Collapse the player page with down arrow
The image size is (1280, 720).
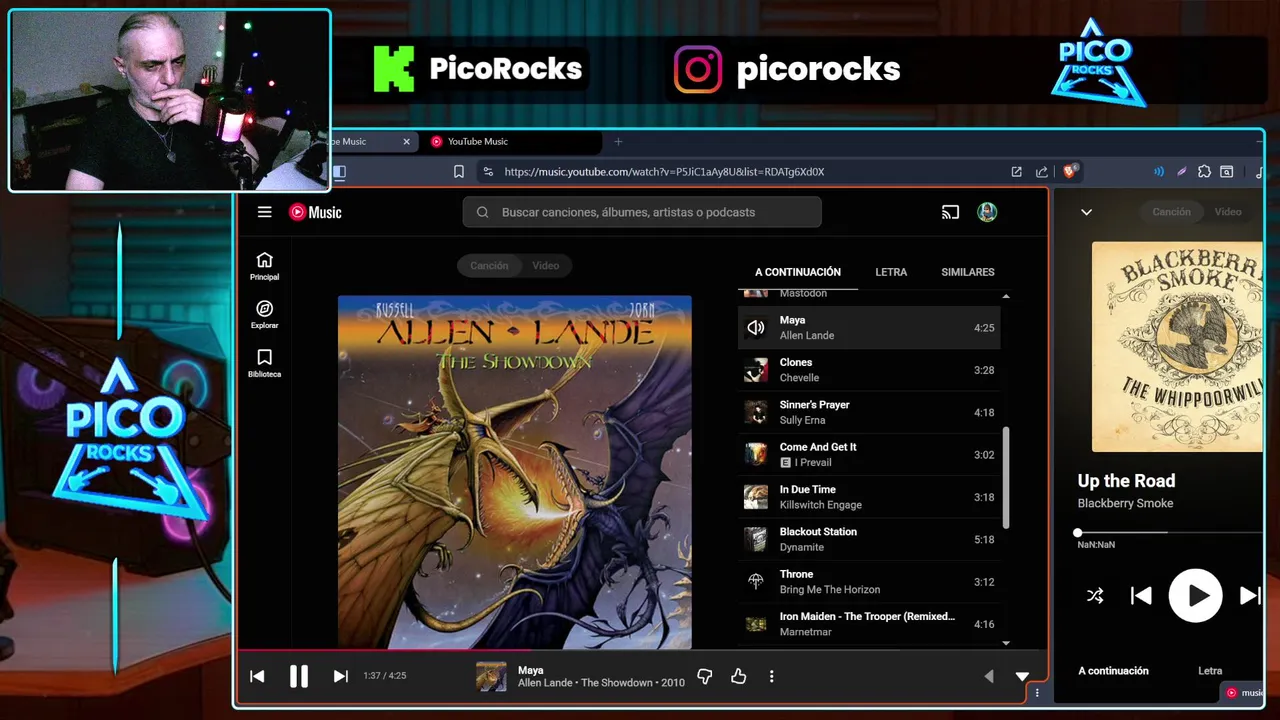(x=1022, y=677)
